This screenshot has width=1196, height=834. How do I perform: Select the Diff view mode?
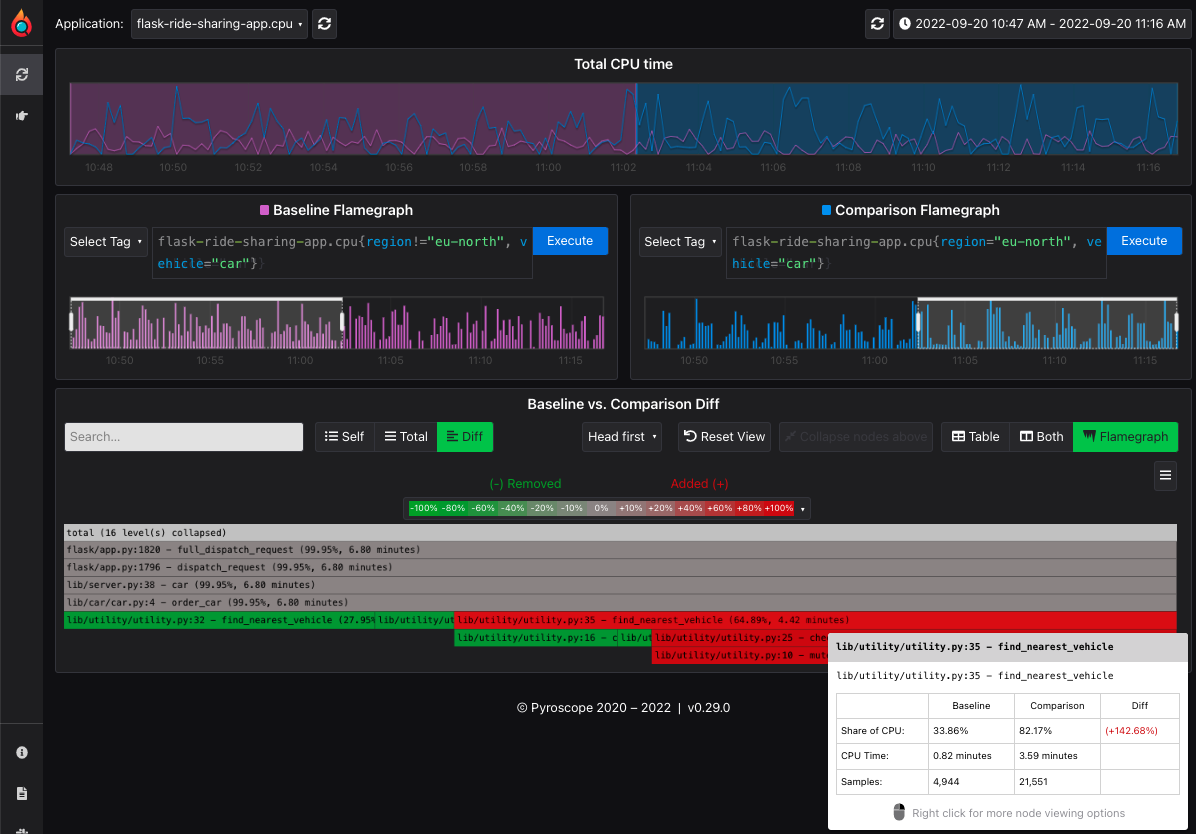click(465, 436)
